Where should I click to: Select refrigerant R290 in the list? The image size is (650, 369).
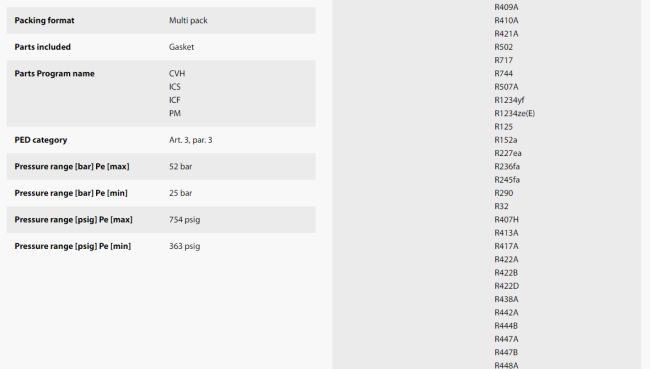[503, 193]
